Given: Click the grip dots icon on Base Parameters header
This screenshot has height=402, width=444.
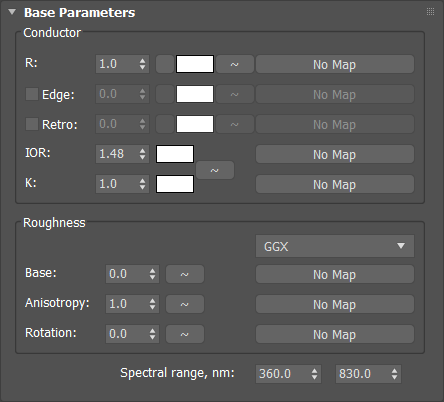Looking at the screenshot, I should (x=430, y=12).
